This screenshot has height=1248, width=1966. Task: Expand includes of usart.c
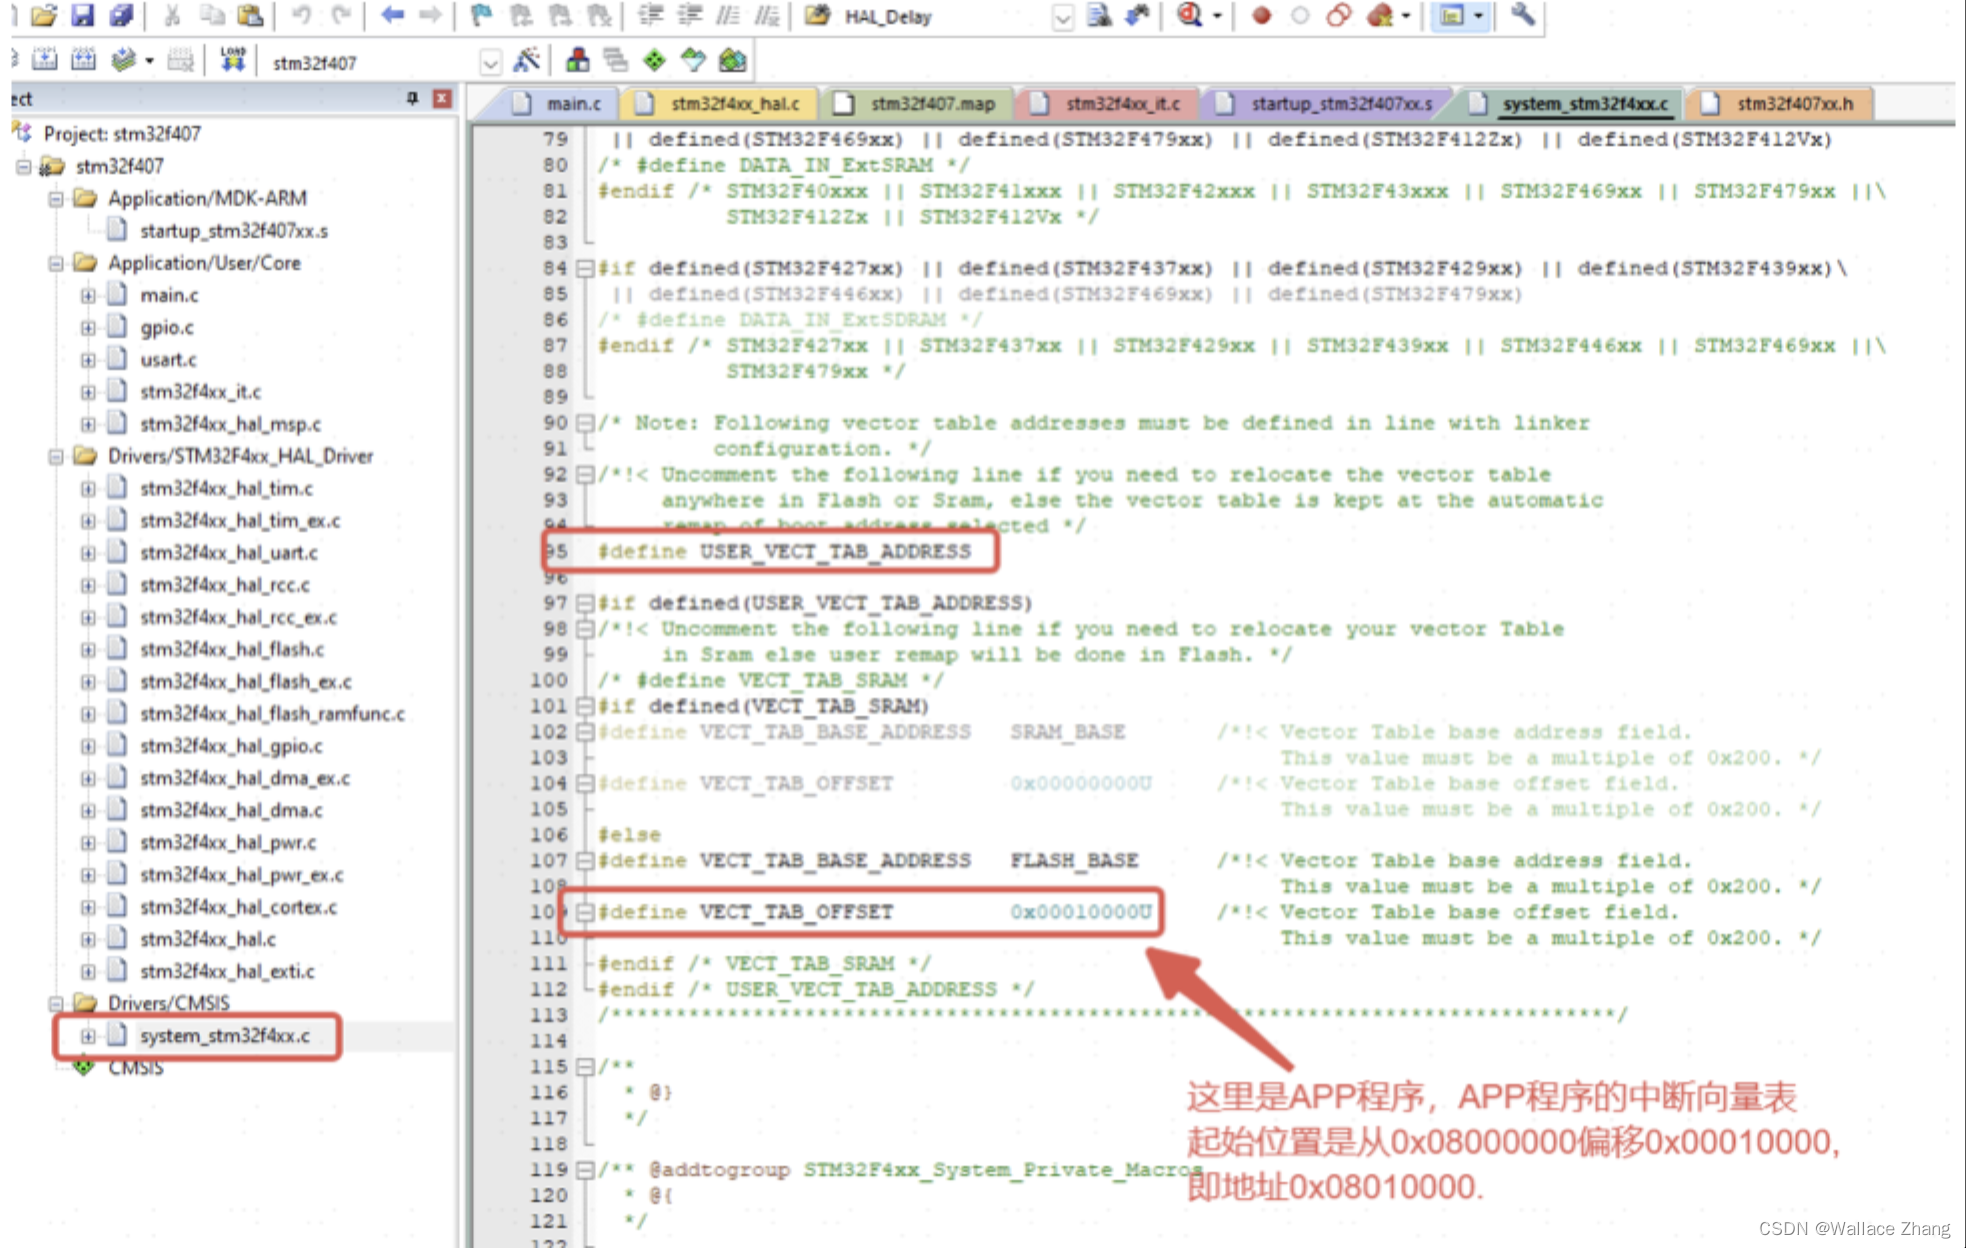pyautogui.click(x=88, y=359)
